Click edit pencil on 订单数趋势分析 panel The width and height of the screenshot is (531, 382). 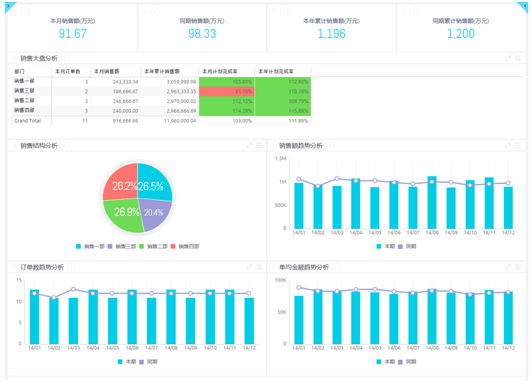249,267
